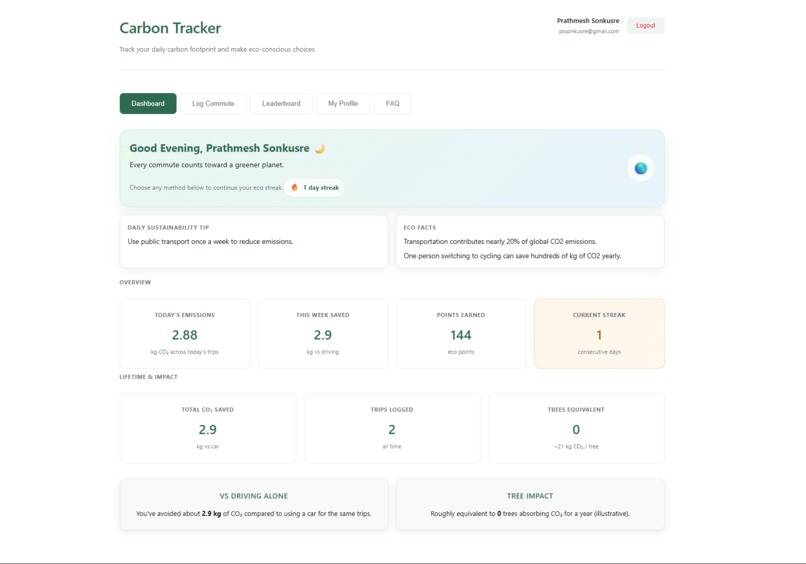
Task: Select the Today's Emissions card
Action: pyautogui.click(x=185, y=334)
